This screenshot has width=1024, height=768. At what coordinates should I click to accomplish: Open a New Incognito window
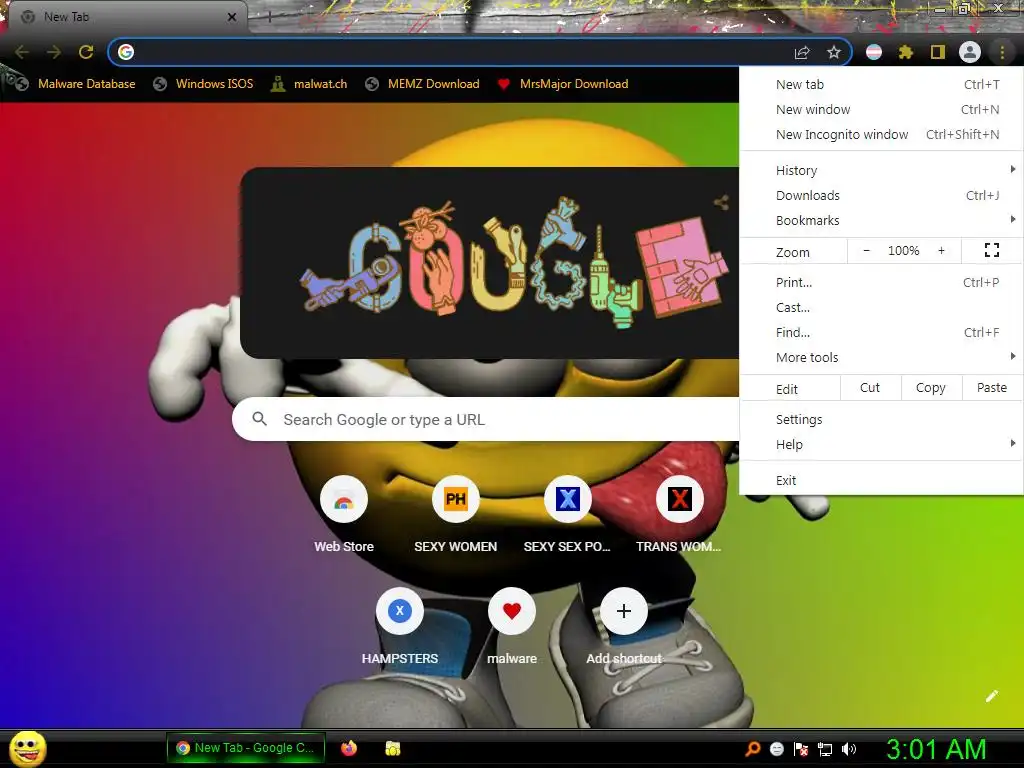(x=881, y=135)
